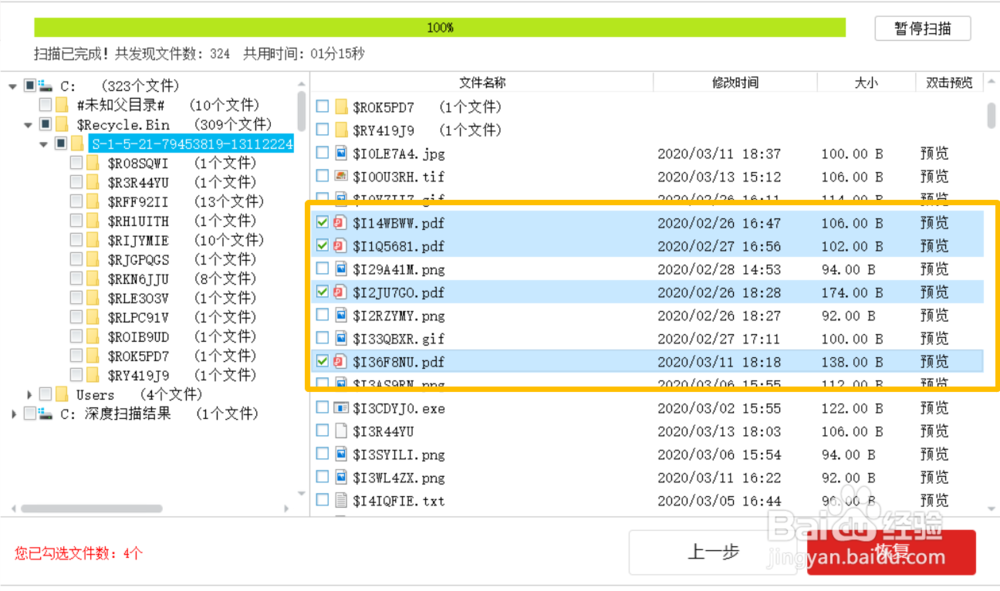Click the image icon of $I2RZYMY.png
Viewport: 1000px width, 591px height.
tap(341, 315)
